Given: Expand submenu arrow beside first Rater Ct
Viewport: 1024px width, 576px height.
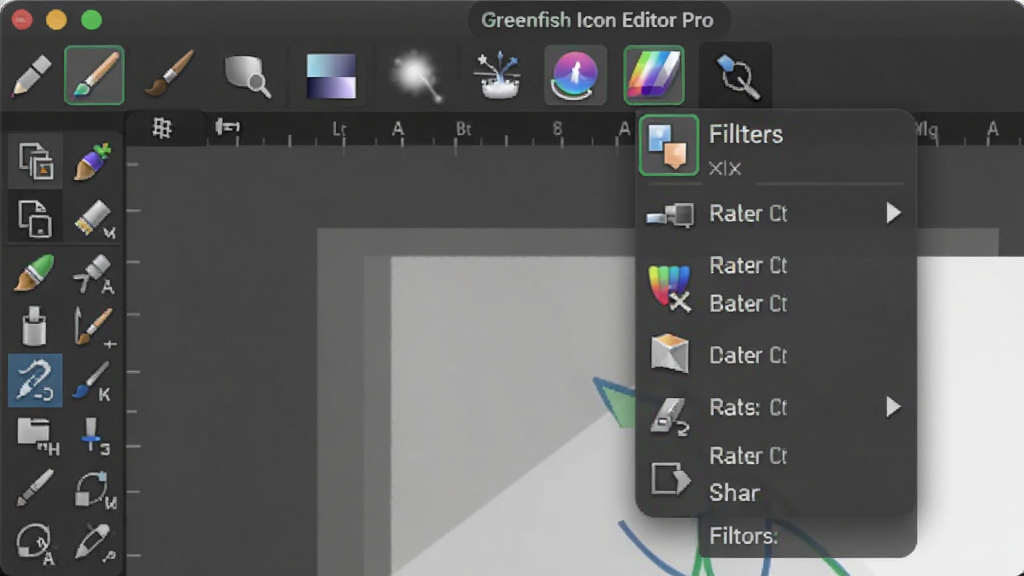Looking at the screenshot, I should point(893,213).
